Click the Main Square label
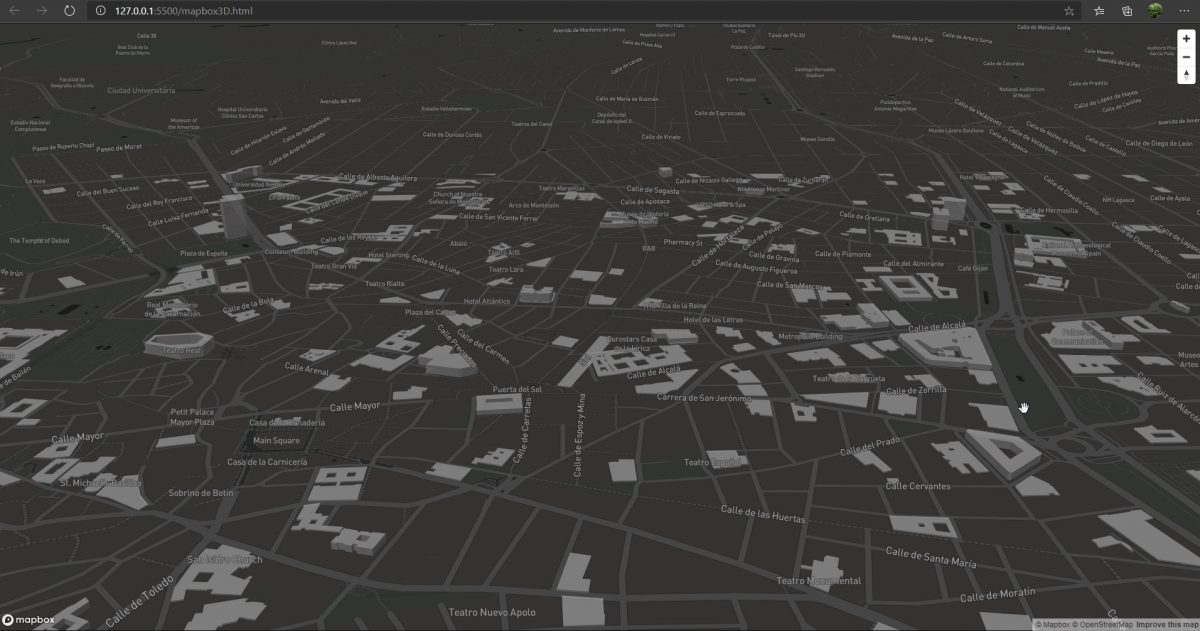1200x631 pixels. (276, 441)
